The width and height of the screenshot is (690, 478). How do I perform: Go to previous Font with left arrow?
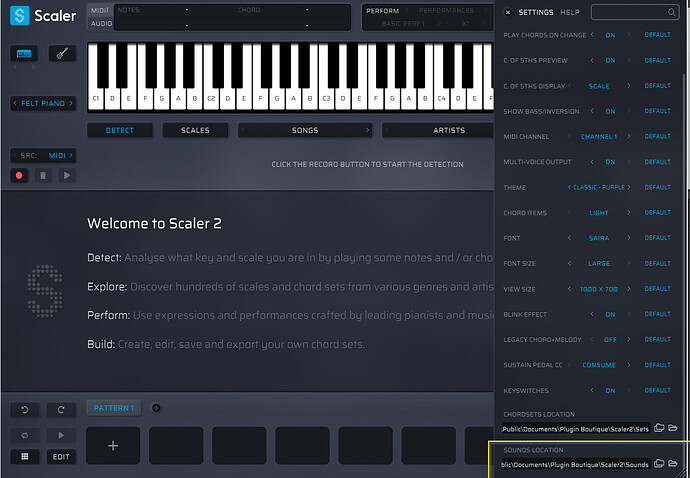pyautogui.click(x=569, y=238)
